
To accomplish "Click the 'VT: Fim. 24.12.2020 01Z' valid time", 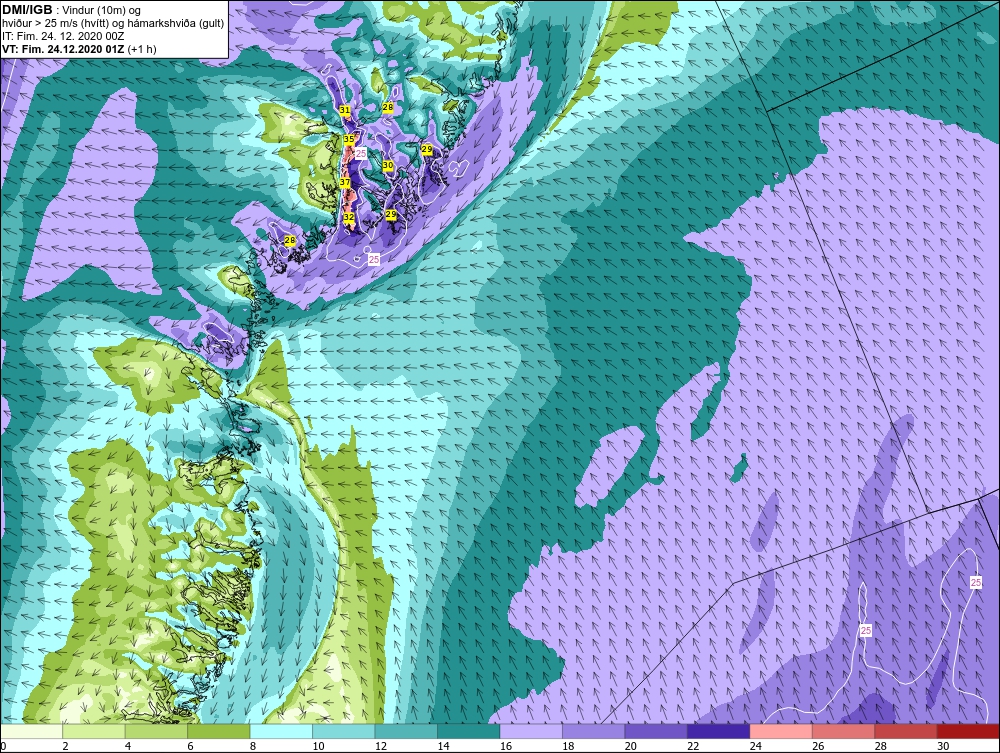I will point(64,49).
